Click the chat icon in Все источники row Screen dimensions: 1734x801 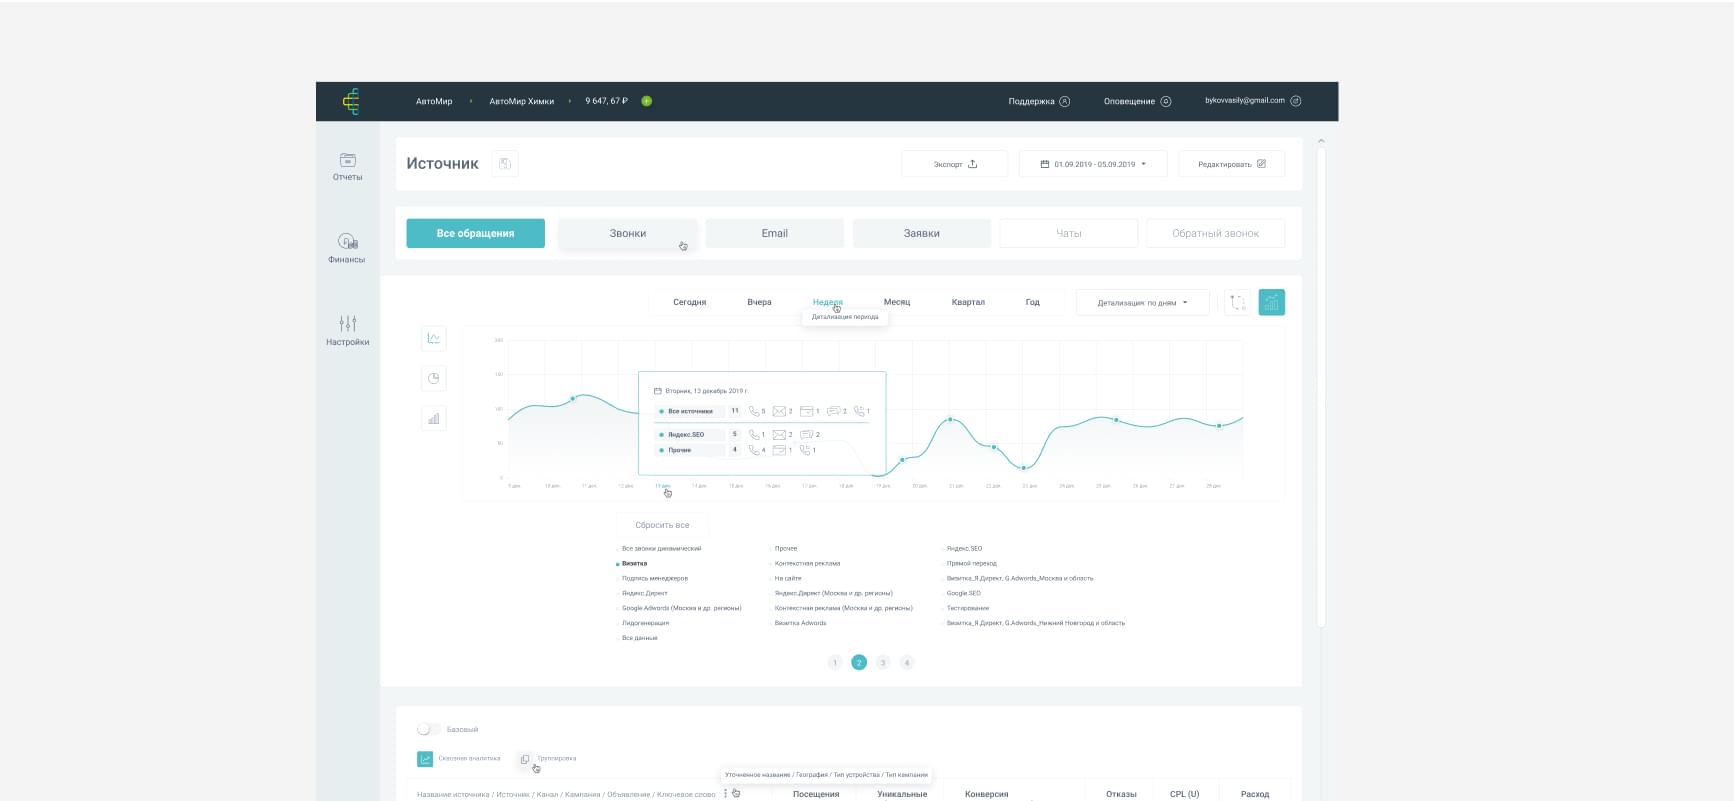click(x=833, y=411)
